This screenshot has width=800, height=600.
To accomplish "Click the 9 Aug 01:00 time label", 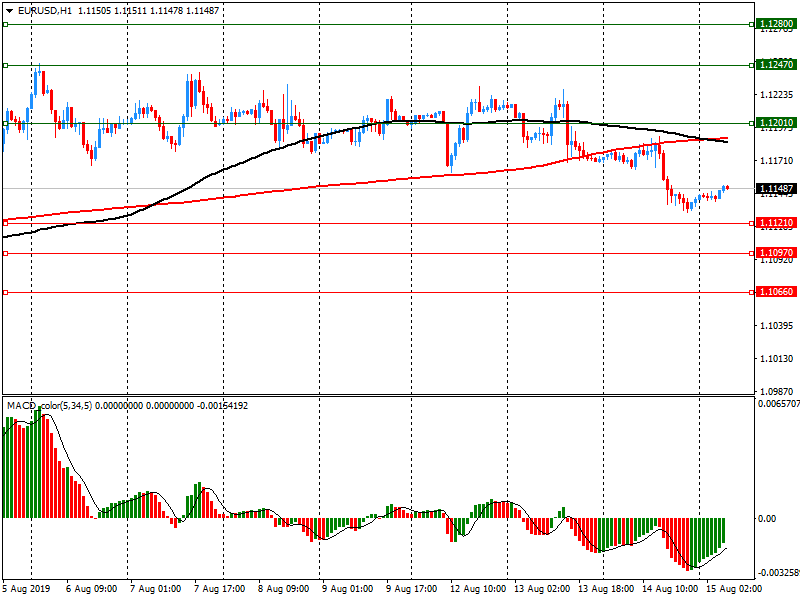I will (x=347, y=589).
